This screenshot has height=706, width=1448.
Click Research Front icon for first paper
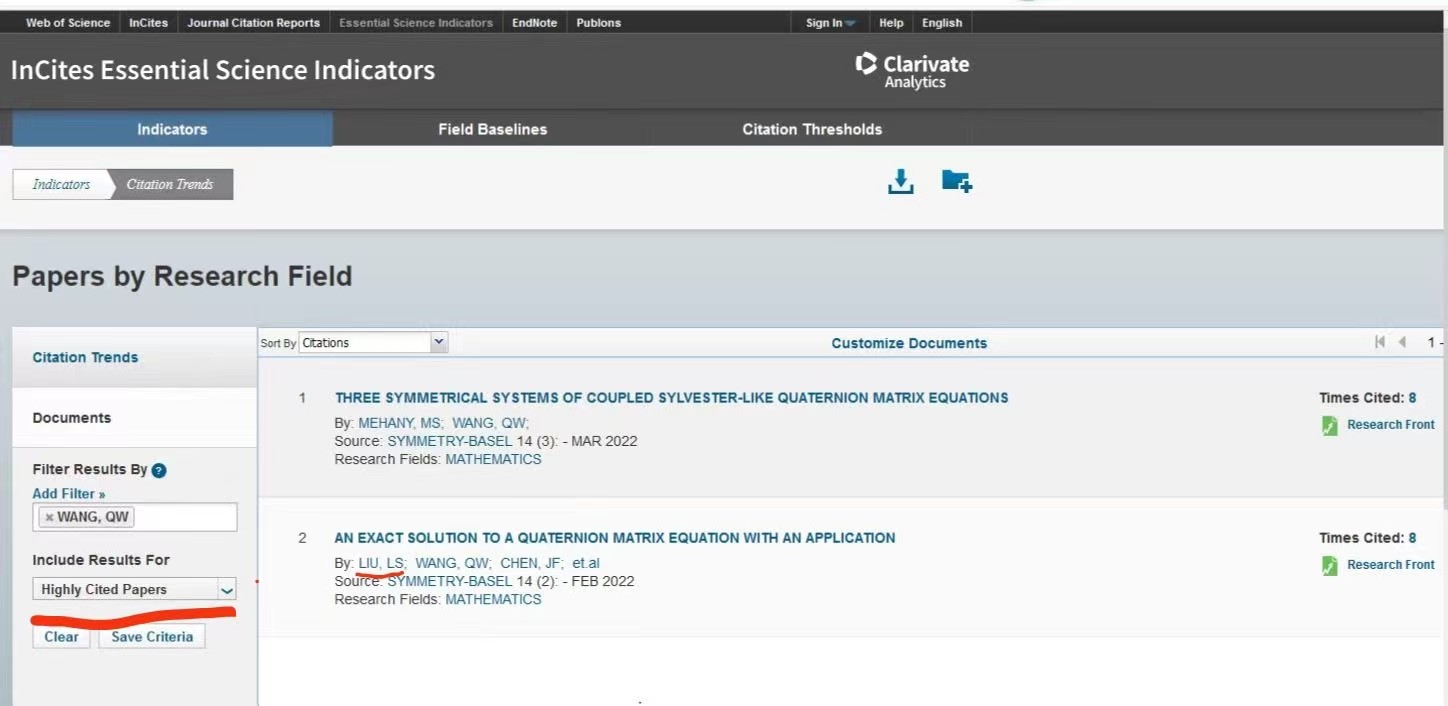tap(1330, 426)
